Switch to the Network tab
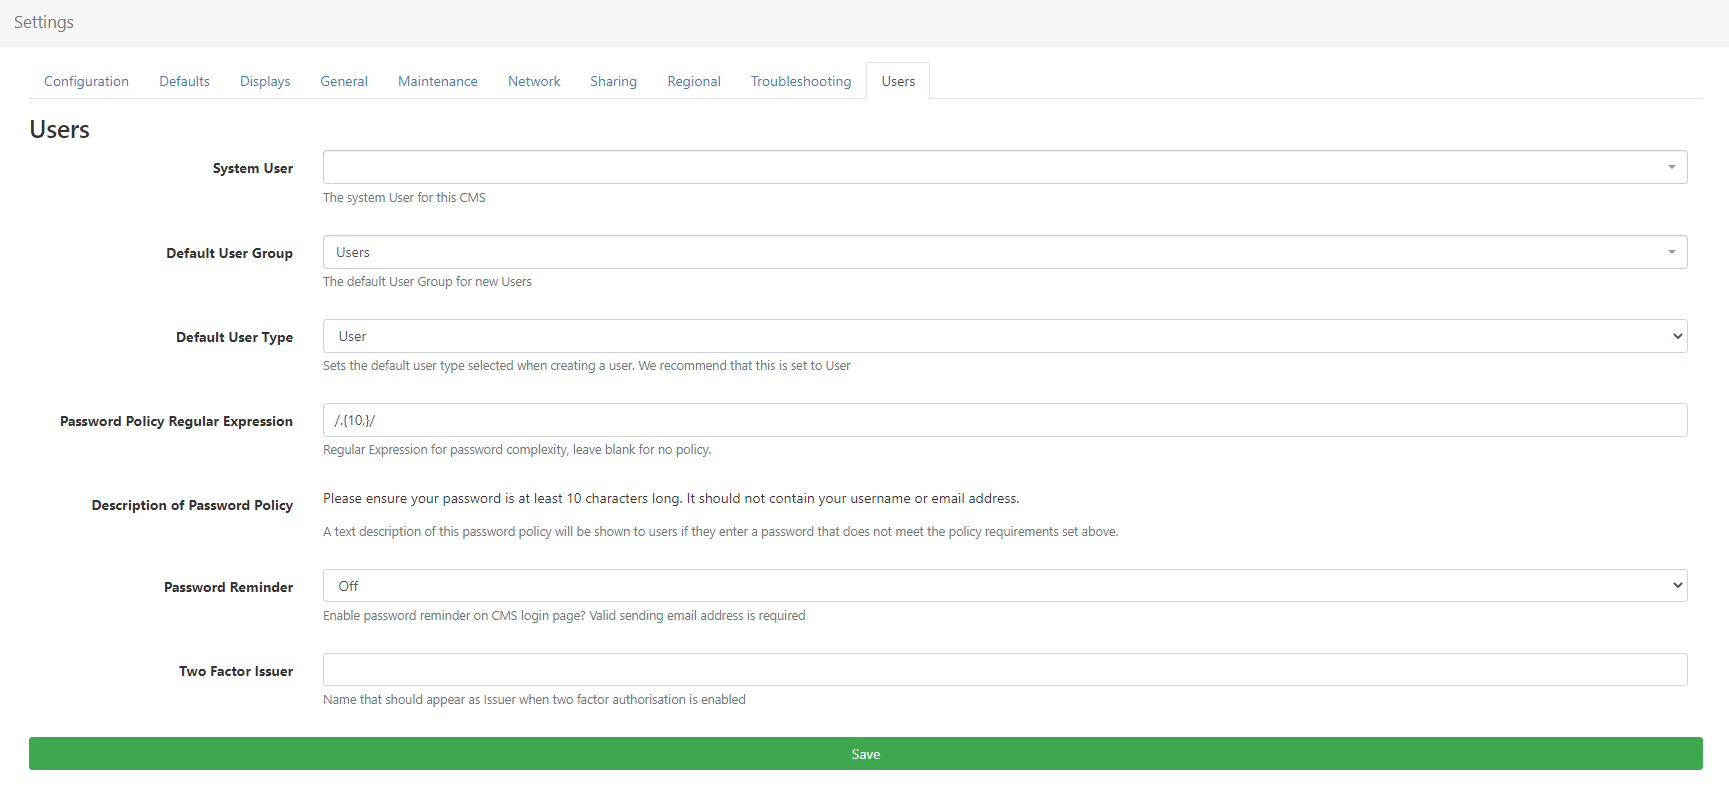This screenshot has height=796, width=1729. point(534,81)
